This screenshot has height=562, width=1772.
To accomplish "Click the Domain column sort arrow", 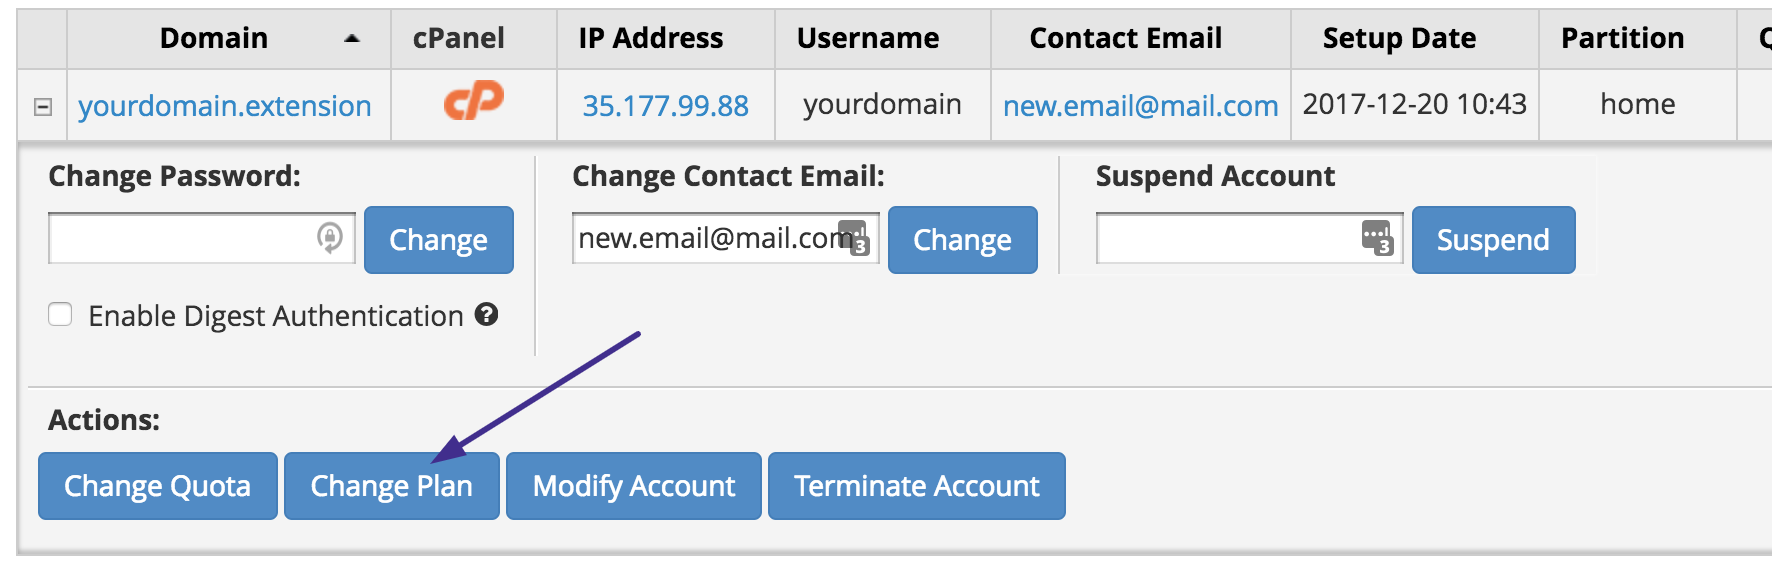I will 351,39.
